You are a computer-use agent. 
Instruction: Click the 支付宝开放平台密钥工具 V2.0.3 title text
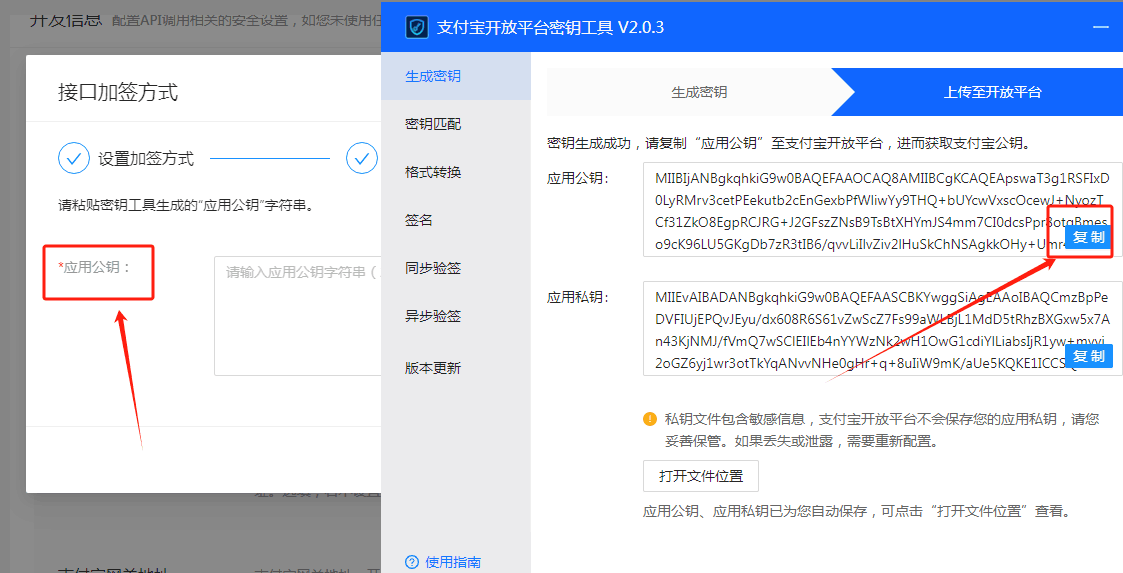(x=550, y=27)
